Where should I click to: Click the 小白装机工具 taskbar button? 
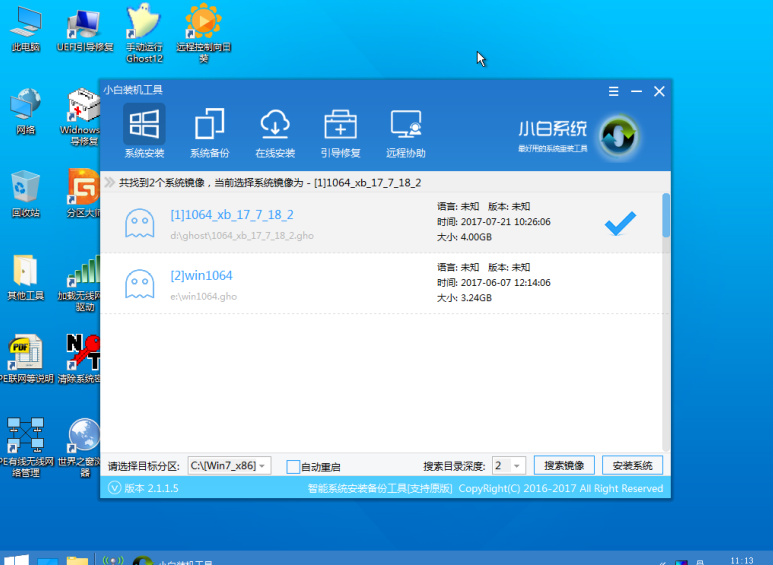(173, 560)
